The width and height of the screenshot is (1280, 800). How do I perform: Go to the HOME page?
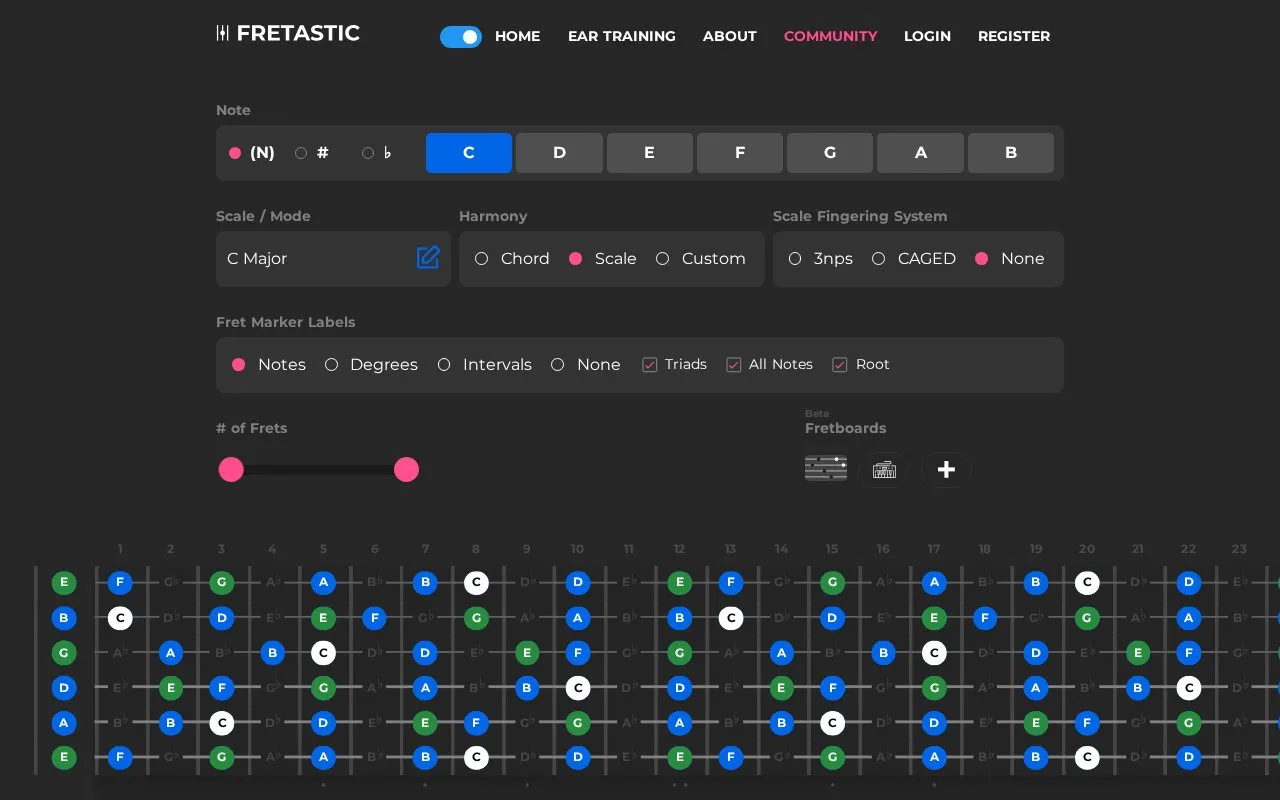(517, 36)
